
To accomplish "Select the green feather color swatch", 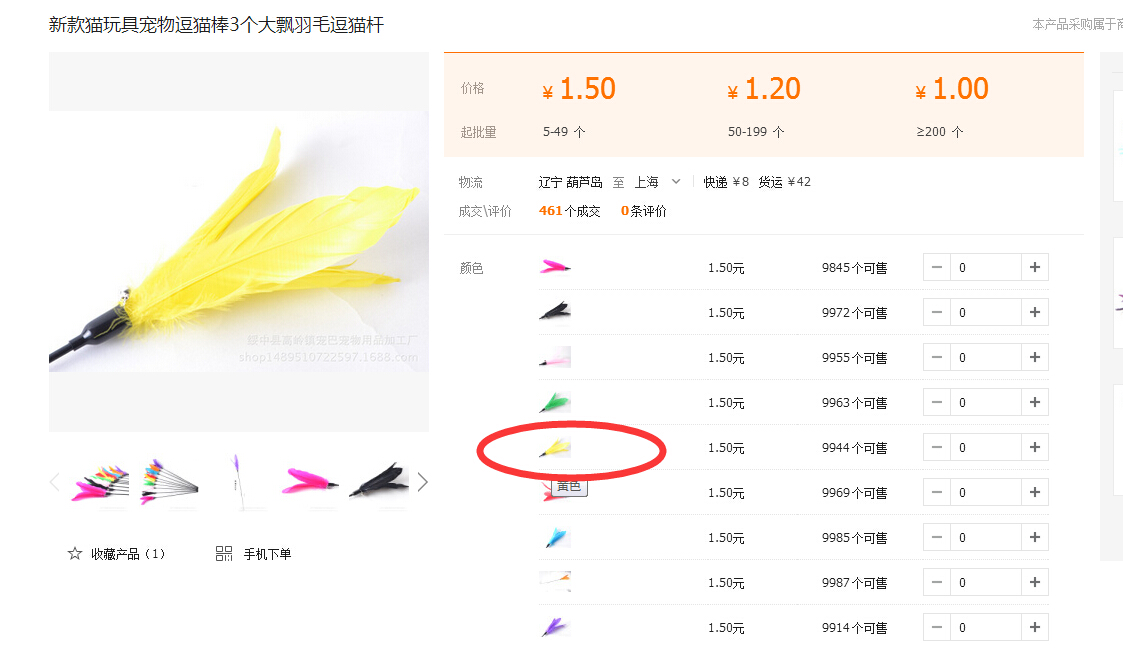I will [x=555, y=403].
